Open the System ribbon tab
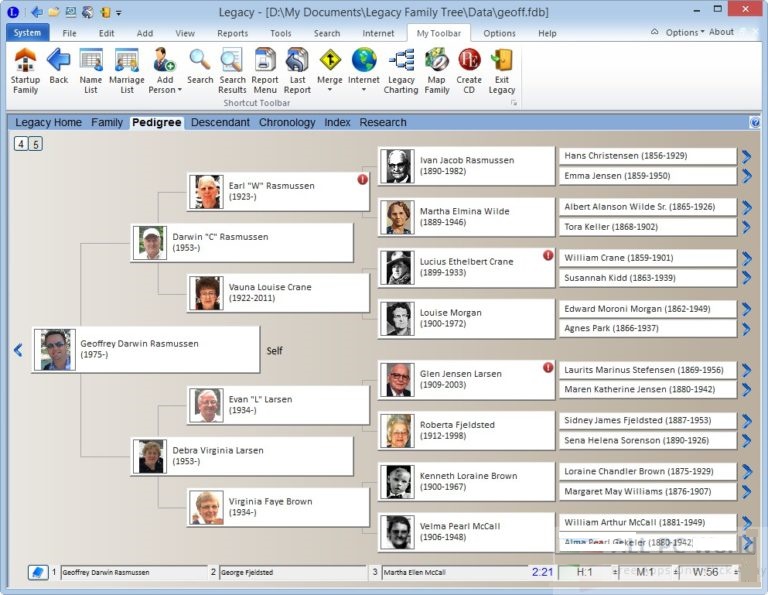The width and height of the screenshot is (768, 595). tap(27, 33)
